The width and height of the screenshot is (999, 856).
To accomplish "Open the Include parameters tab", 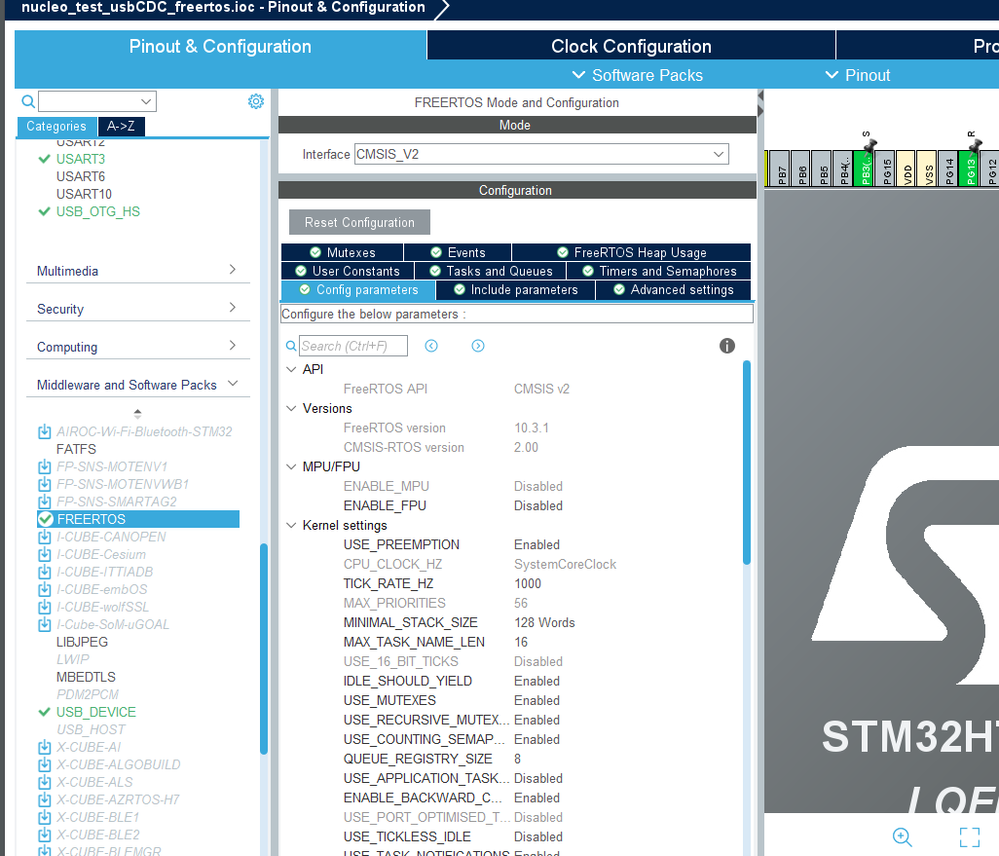I will click(515, 290).
